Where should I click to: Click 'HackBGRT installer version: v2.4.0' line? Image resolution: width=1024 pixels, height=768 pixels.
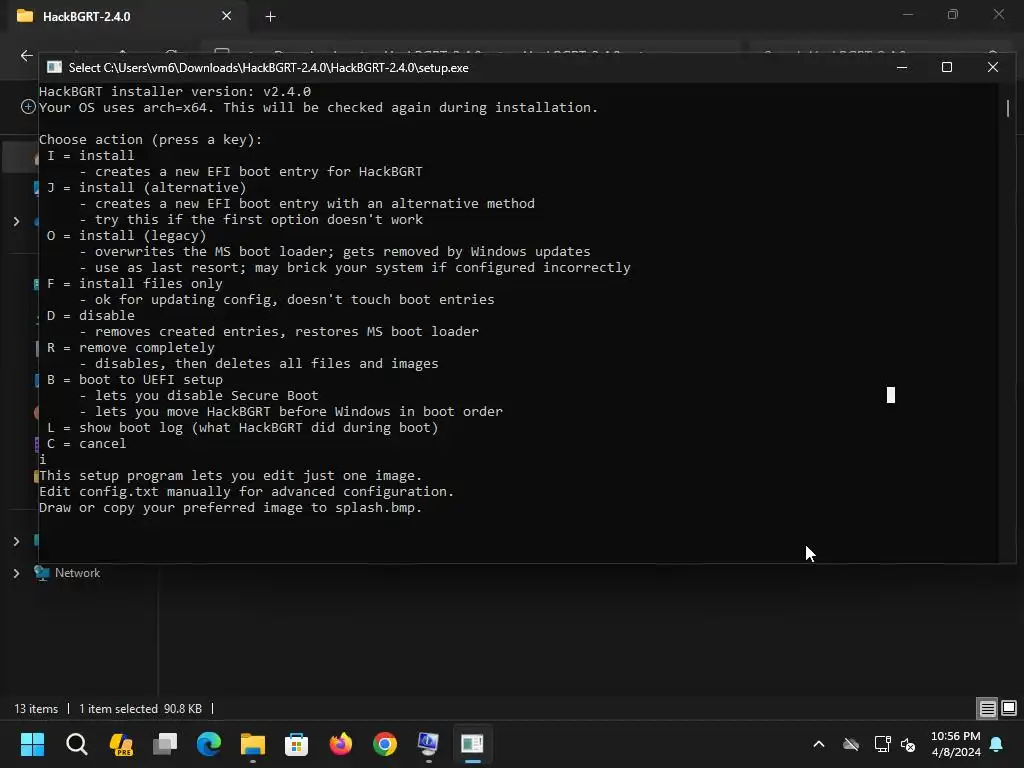pos(175,91)
